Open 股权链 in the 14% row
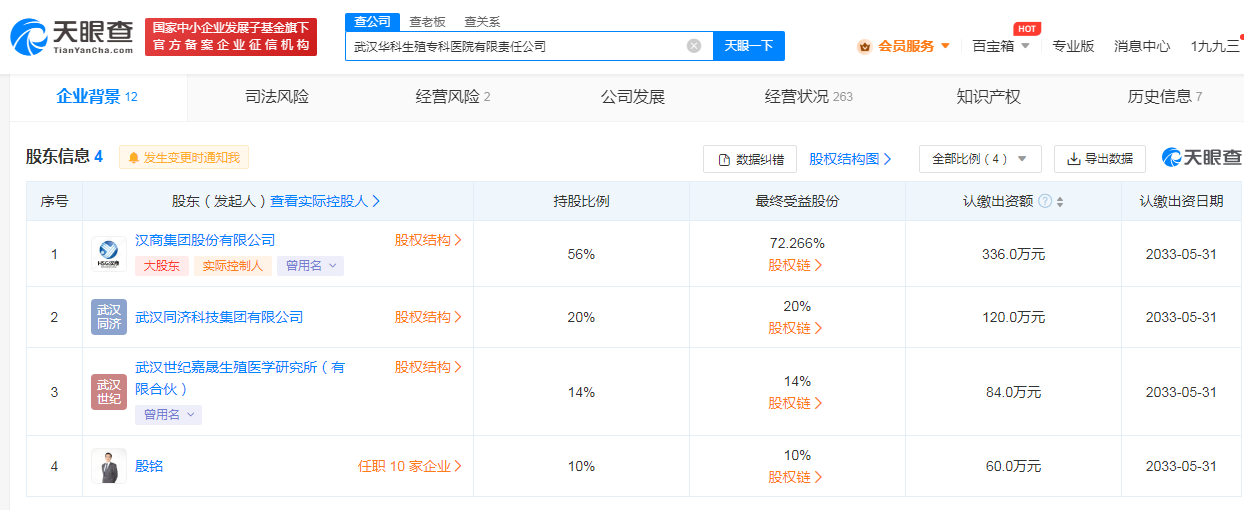1244x510 pixels. (796, 403)
